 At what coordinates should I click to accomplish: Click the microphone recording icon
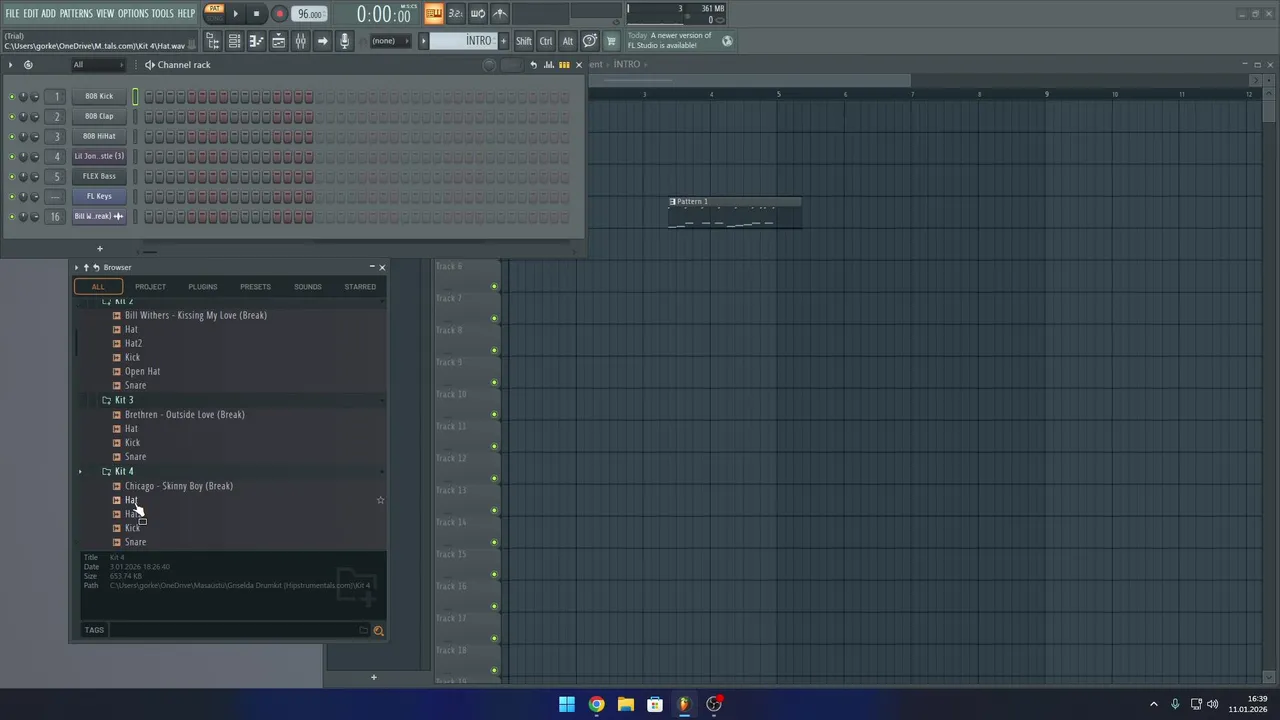click(344, 41)
